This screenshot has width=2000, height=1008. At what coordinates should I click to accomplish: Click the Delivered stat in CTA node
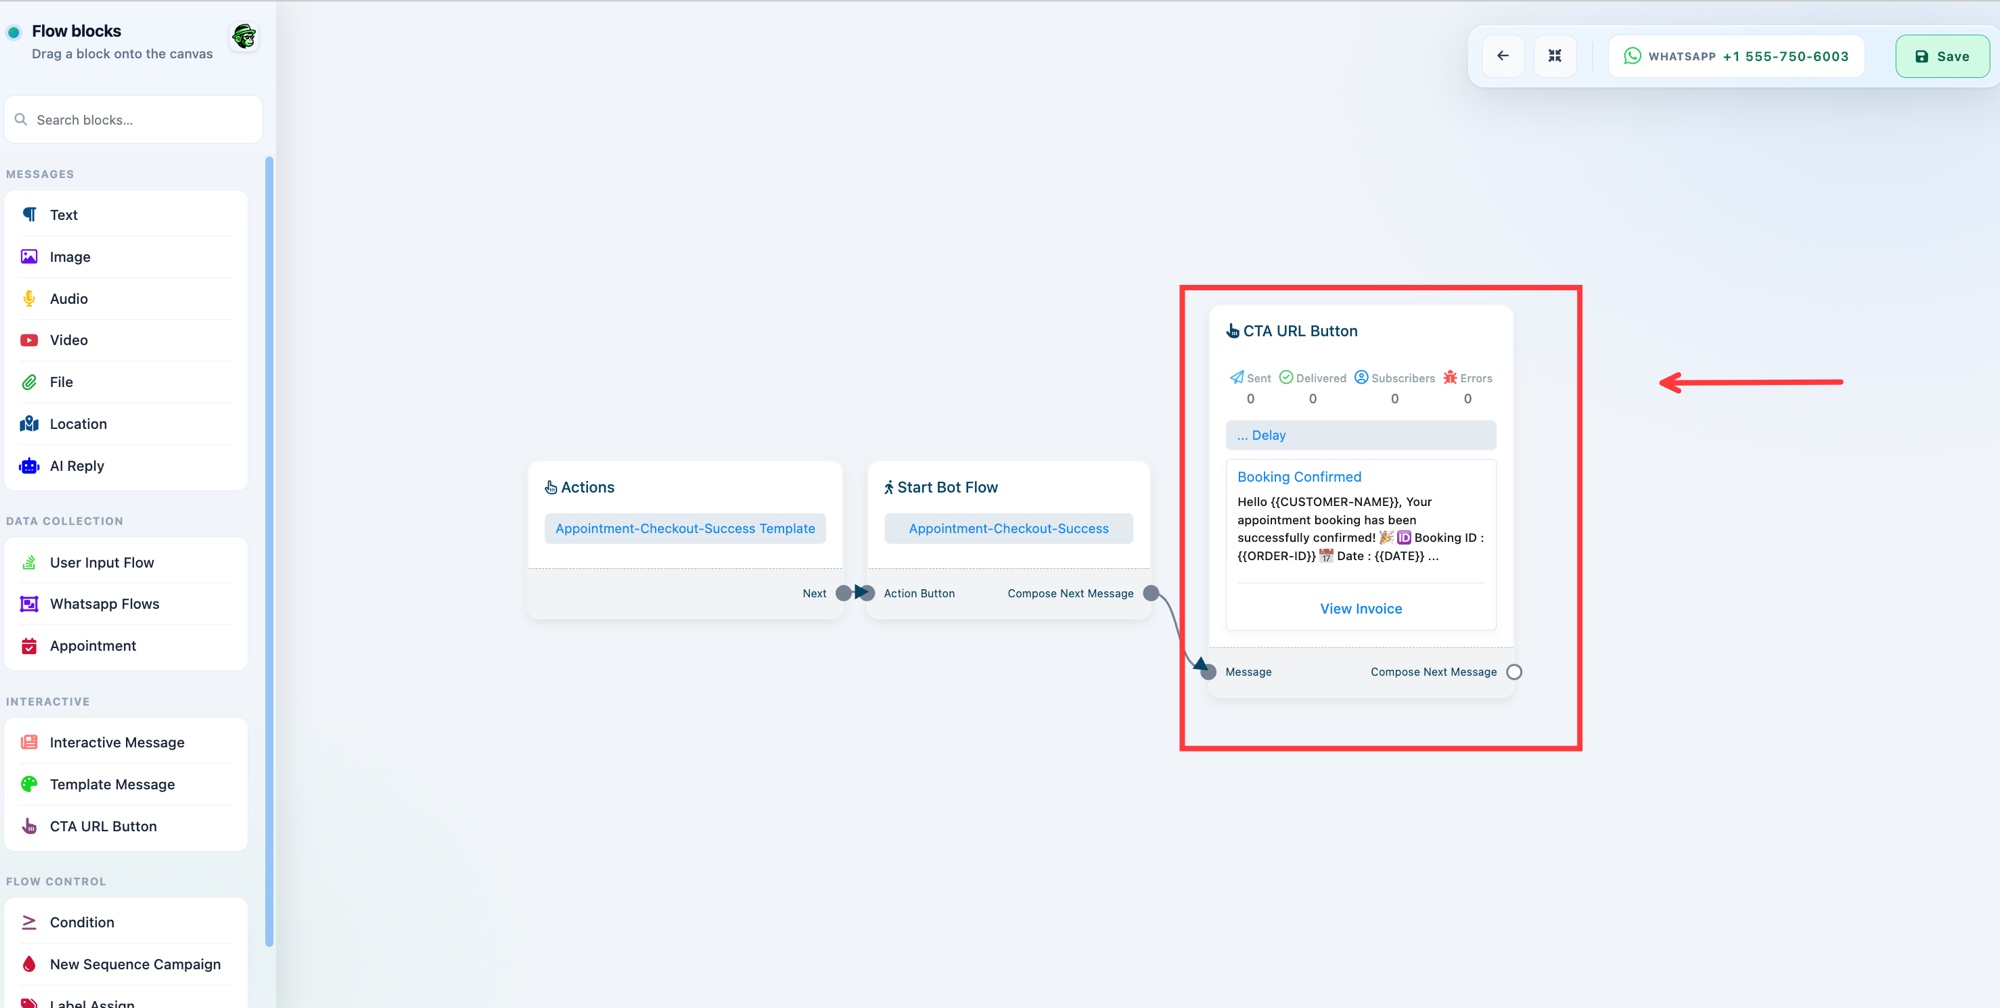click(x=1313, y=388)
